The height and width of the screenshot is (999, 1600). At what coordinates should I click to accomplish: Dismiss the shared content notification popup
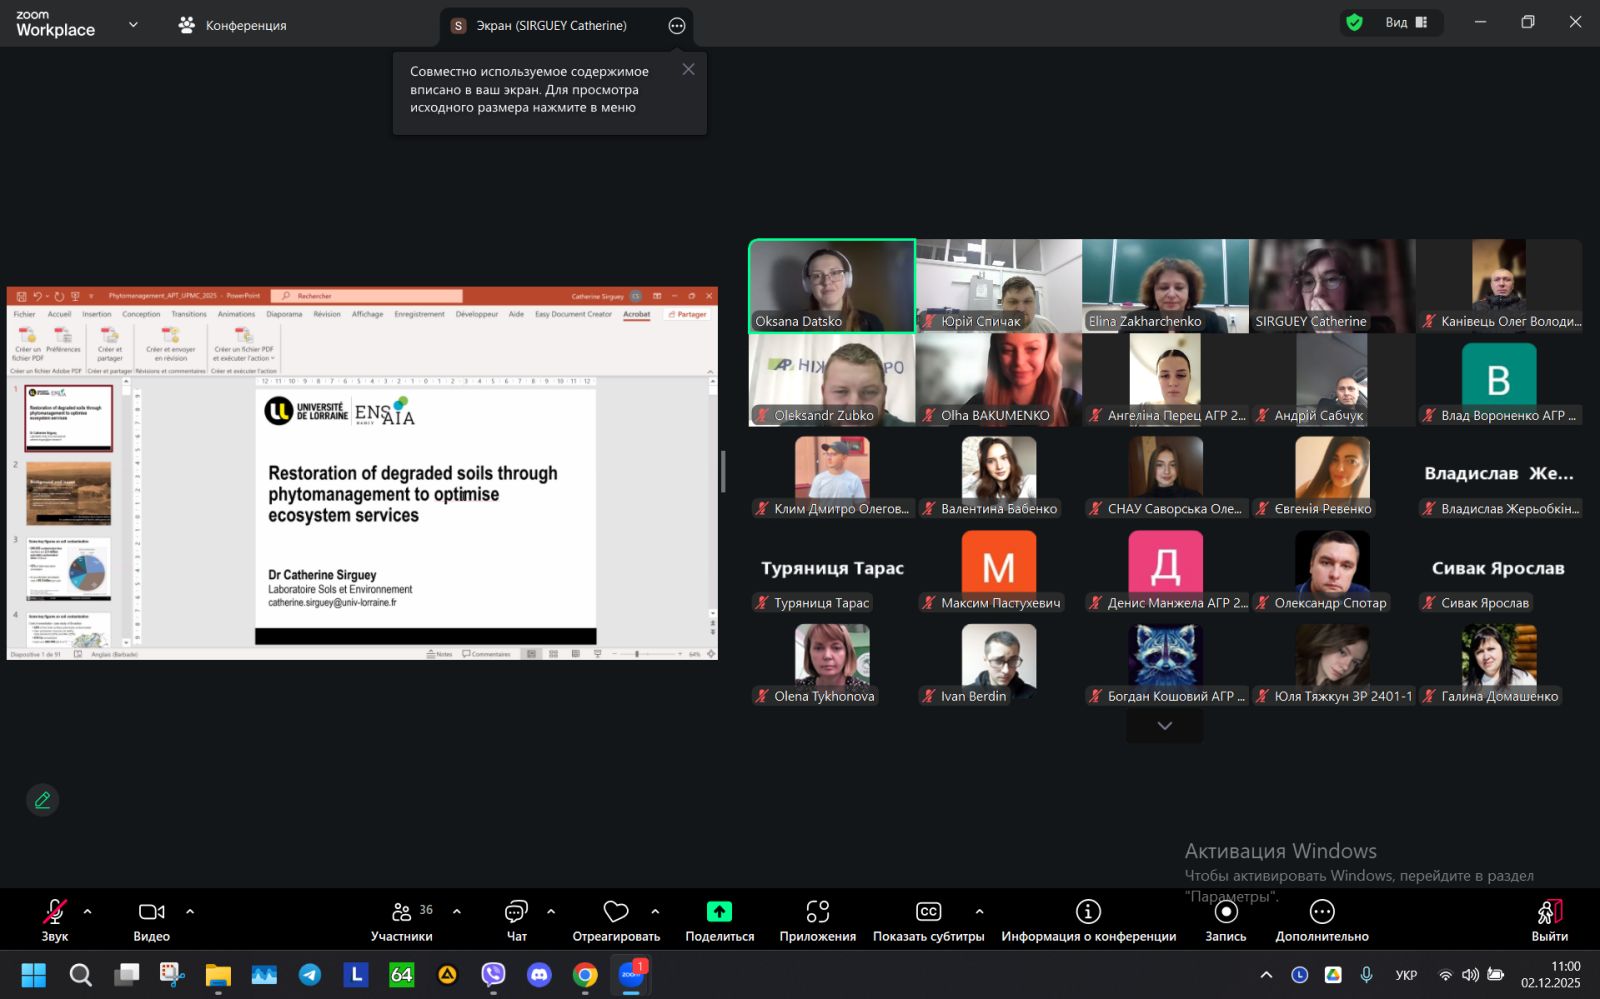pyautogui.click(x=688, y=70)
